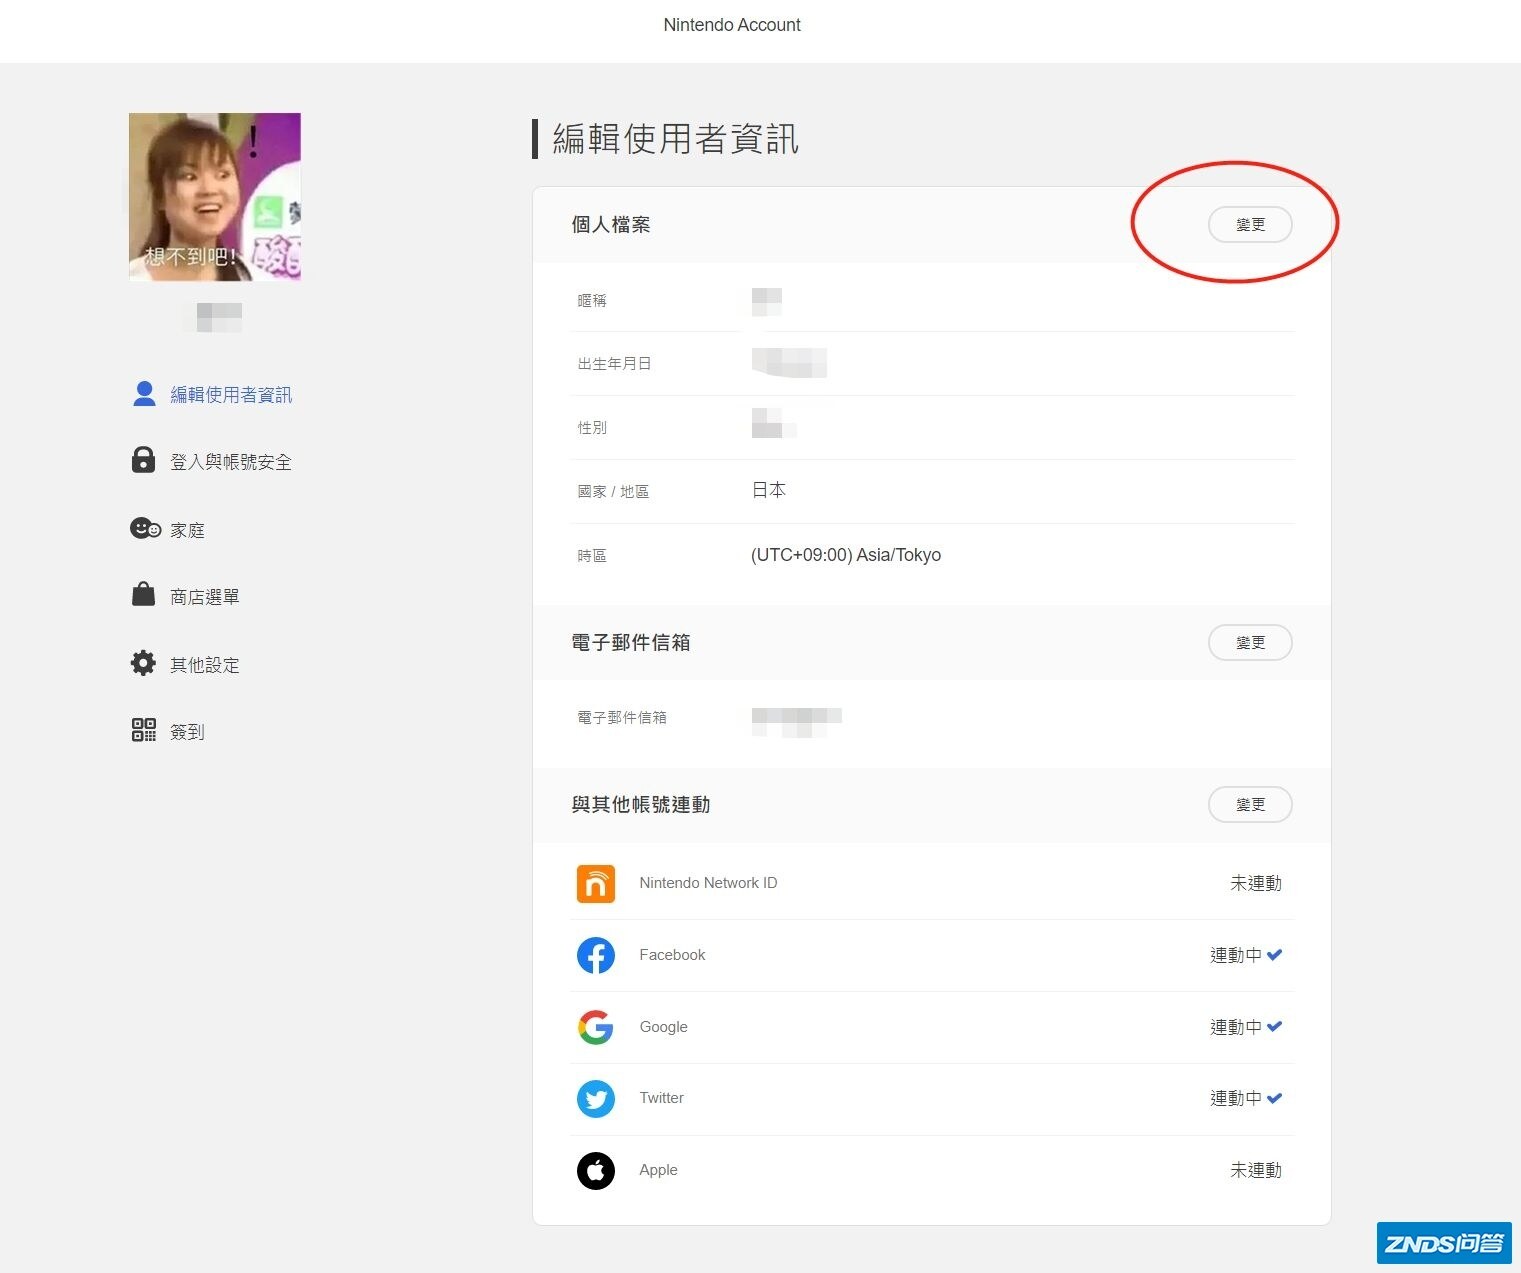Click the Nintendo Account header title
Image resolution: width=1521 pixels, height=1273 pixels.
pyautogui.click(x=732, y=25)
